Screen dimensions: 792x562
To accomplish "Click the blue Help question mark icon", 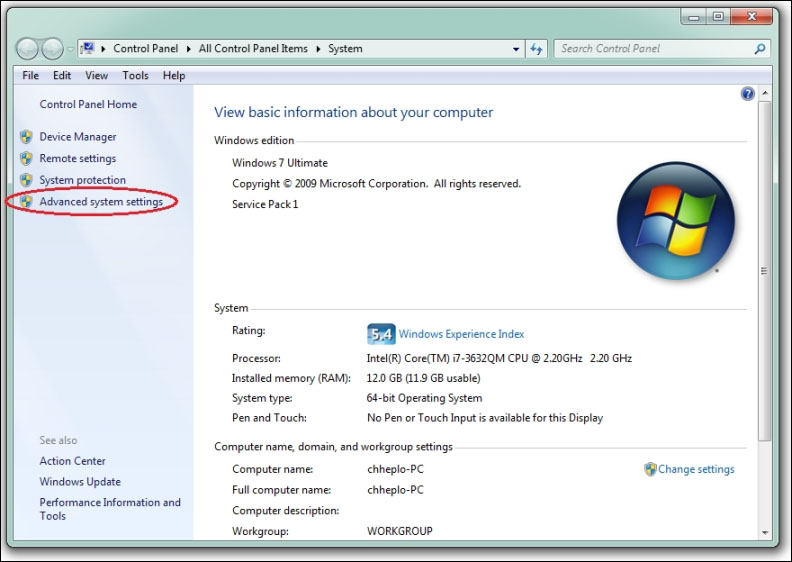I will (x=748, y=93).
